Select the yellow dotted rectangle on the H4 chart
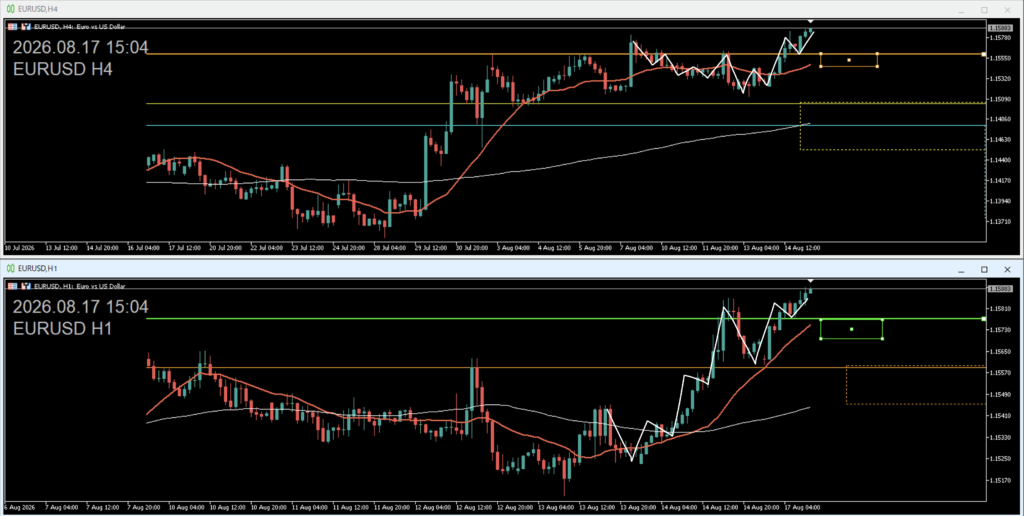The height and width of the screenshot is (516, 1024). click(x=893, y=126)
